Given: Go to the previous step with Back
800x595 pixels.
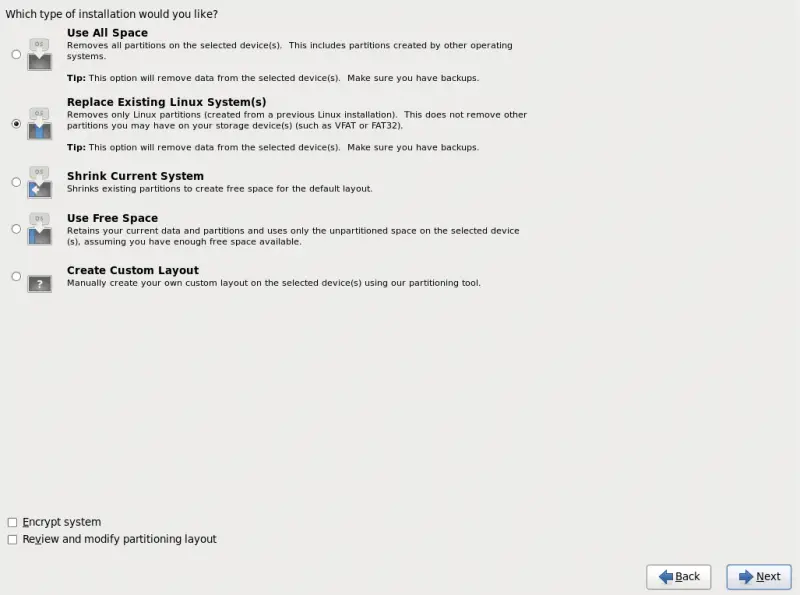Looking at the screenshot, I should [x=679, y=577].
